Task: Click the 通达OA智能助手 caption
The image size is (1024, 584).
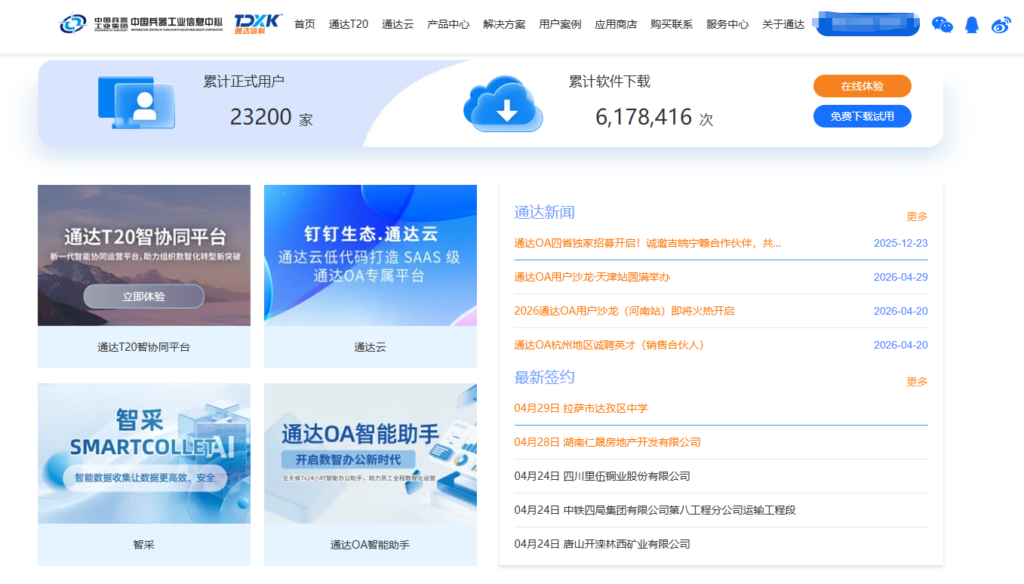Action: (370, 544)
